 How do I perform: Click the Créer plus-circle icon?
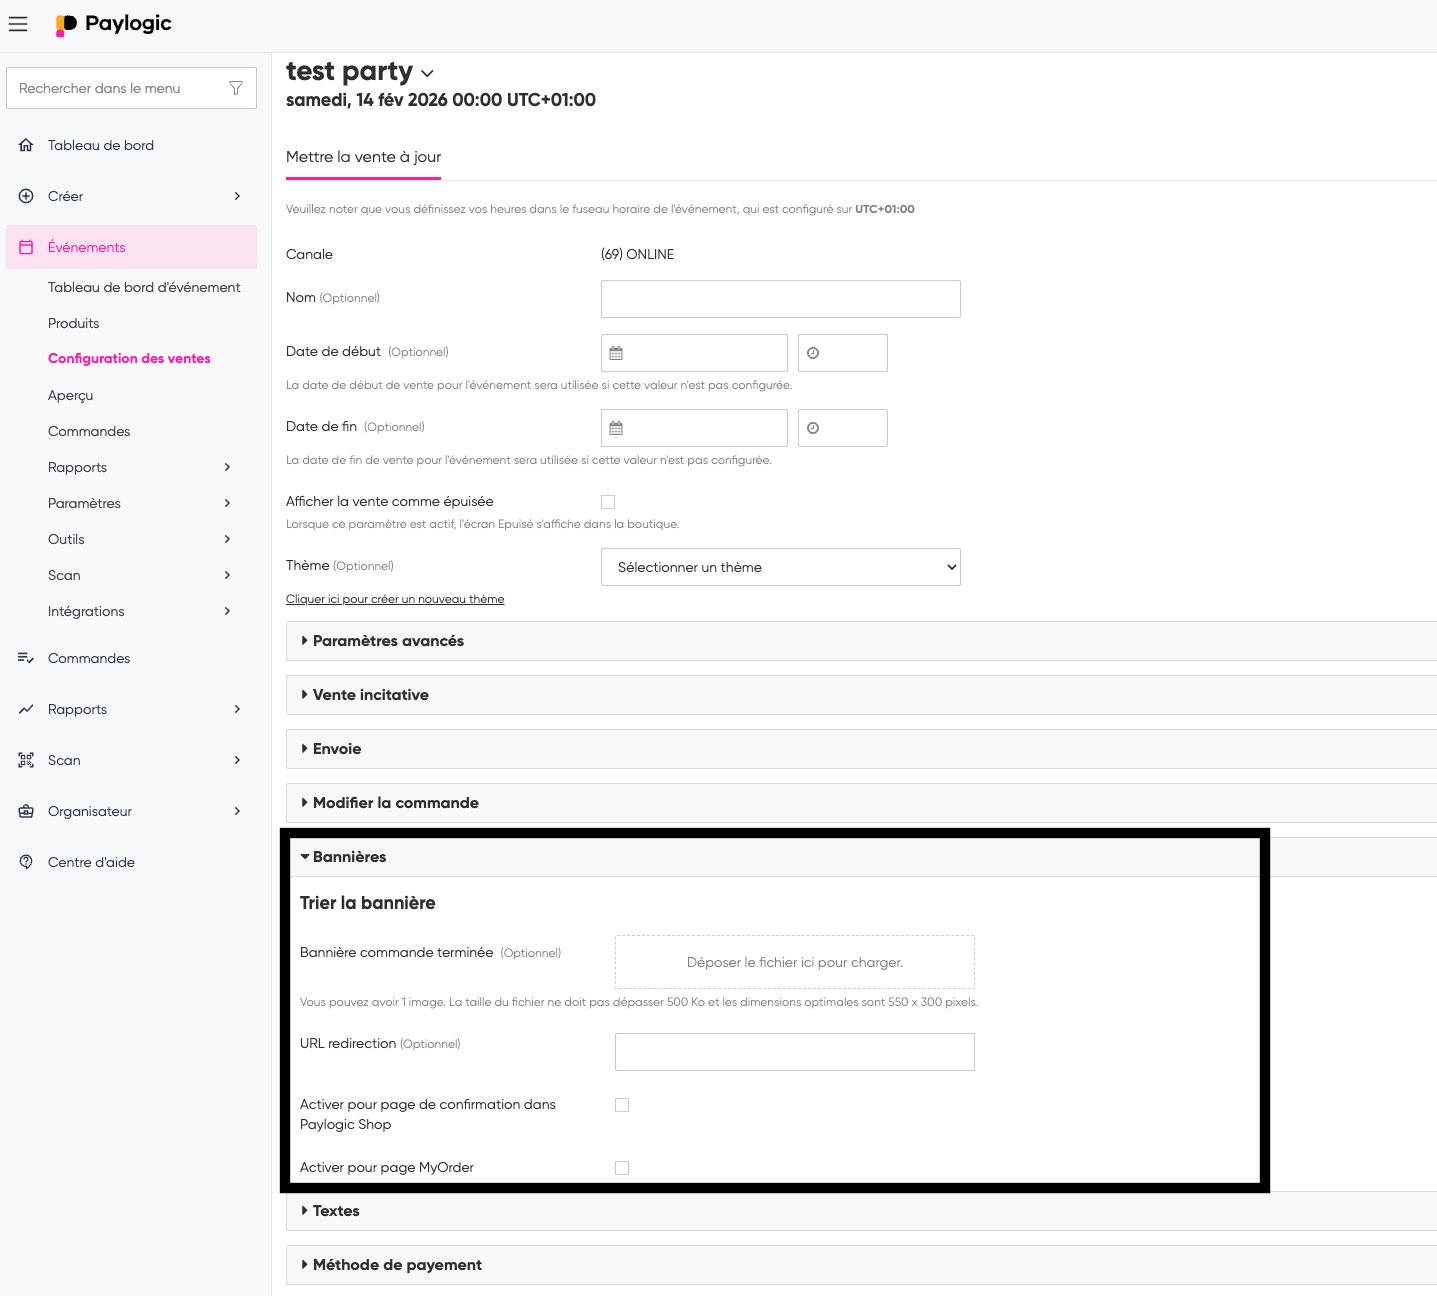26,196
